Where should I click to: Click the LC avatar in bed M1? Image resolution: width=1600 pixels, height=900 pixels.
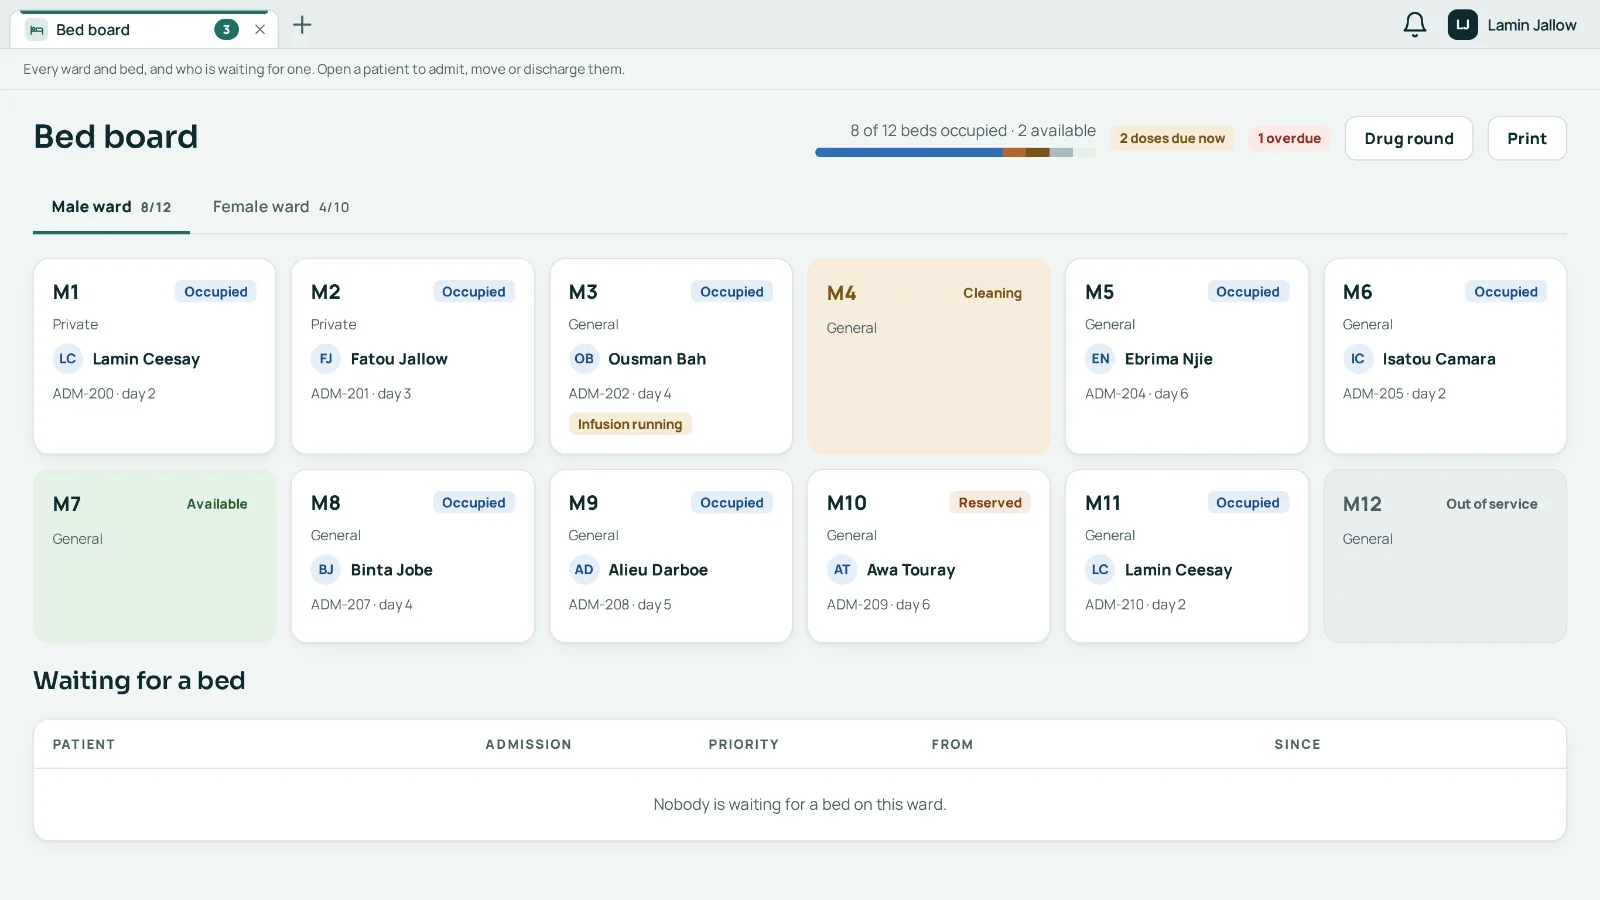pos(68,359)
